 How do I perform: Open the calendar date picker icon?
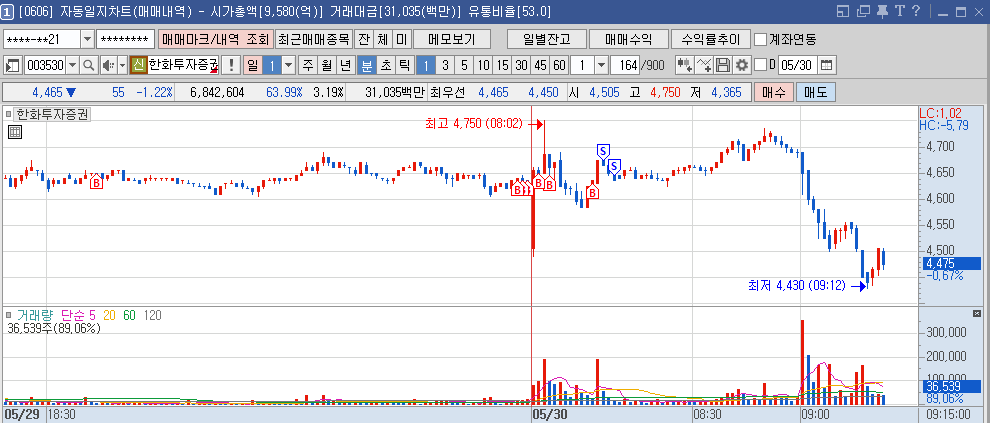826,65
